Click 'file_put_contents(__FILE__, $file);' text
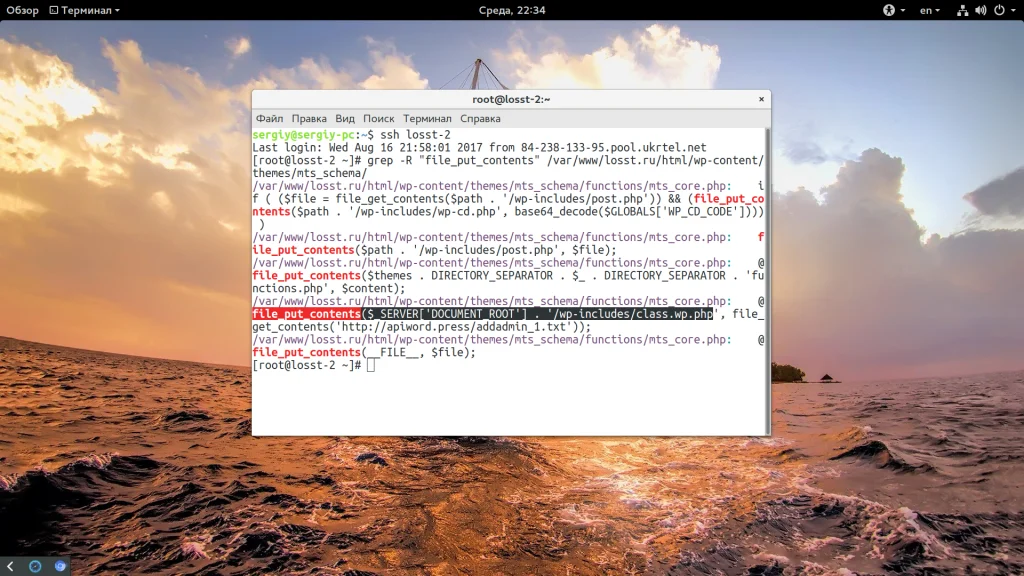This screenshot has height=576, width=1024. pyautogui.click(x=364, y=353)
